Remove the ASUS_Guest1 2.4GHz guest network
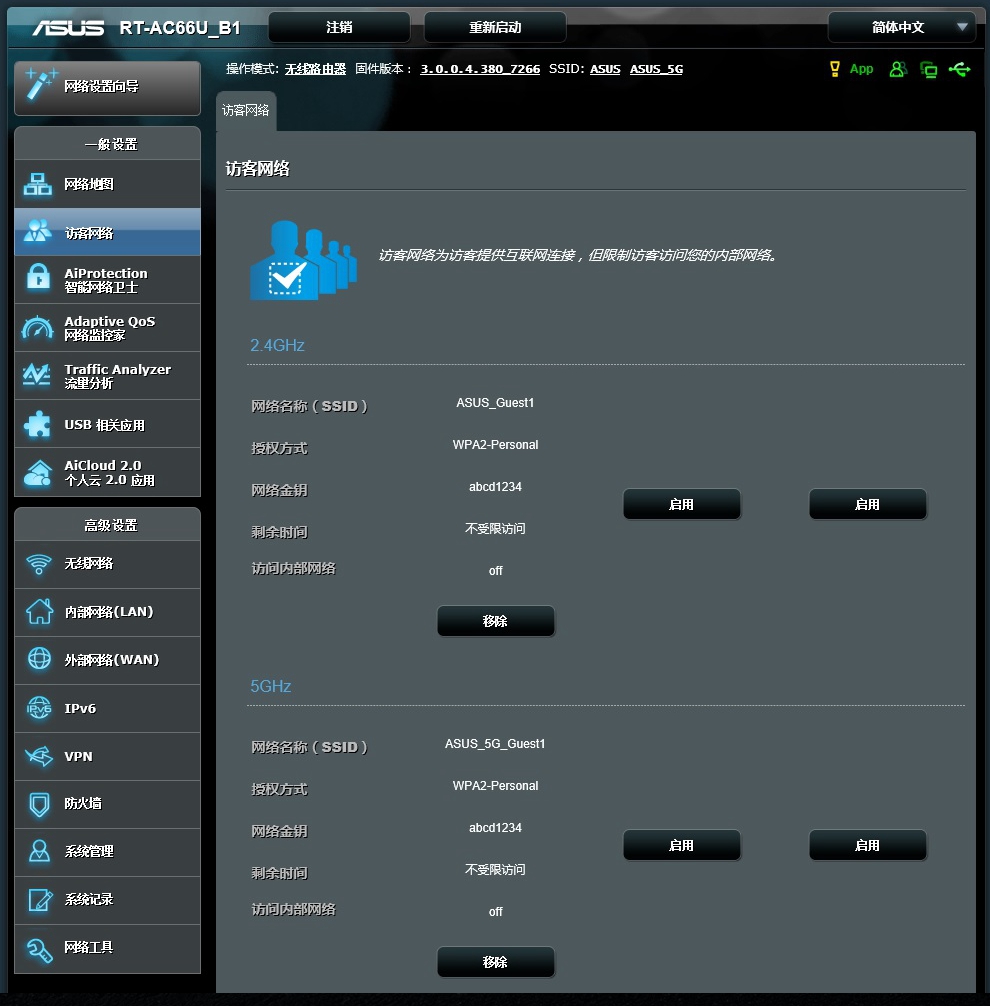 [x=495, y=621]
